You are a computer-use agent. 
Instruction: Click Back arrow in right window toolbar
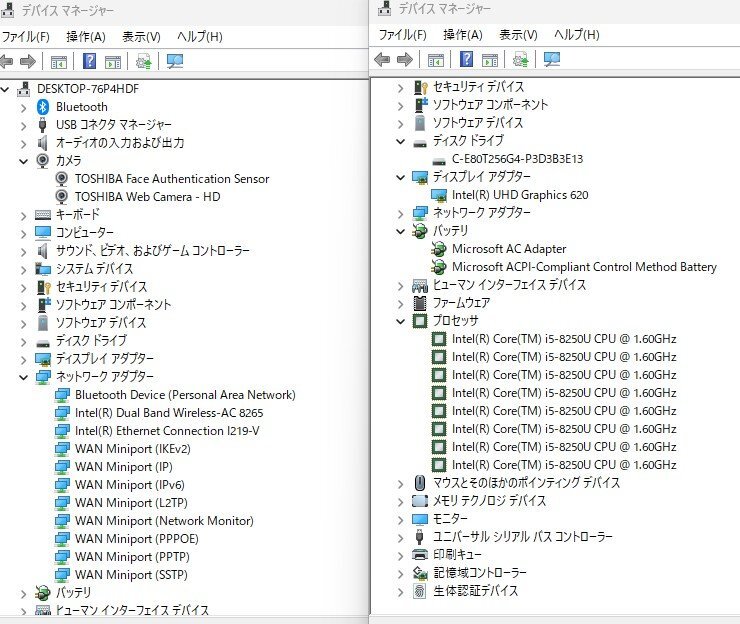(x=382, y=59)
